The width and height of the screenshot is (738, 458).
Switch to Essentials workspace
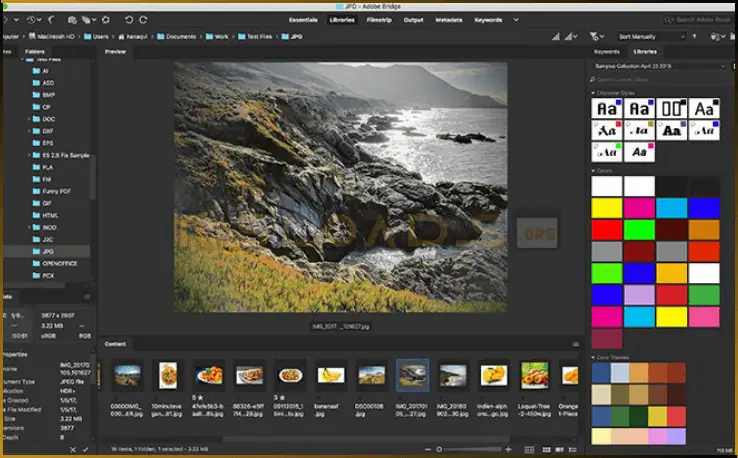pos(303,20)
